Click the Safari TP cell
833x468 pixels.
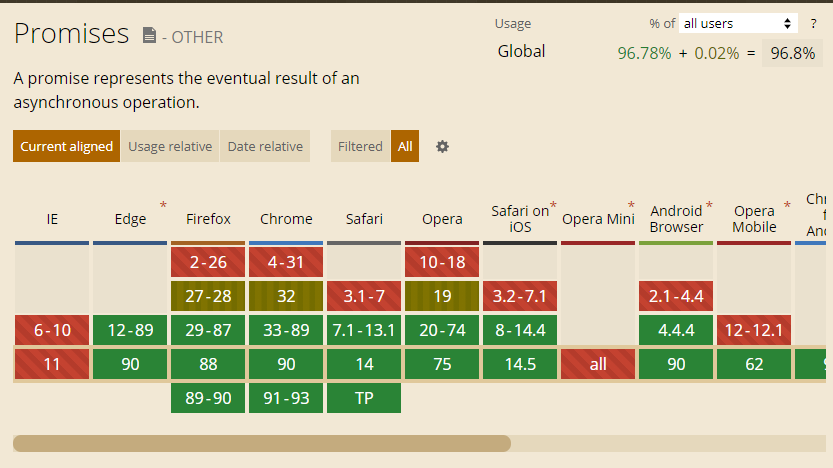tap(364, 398)
